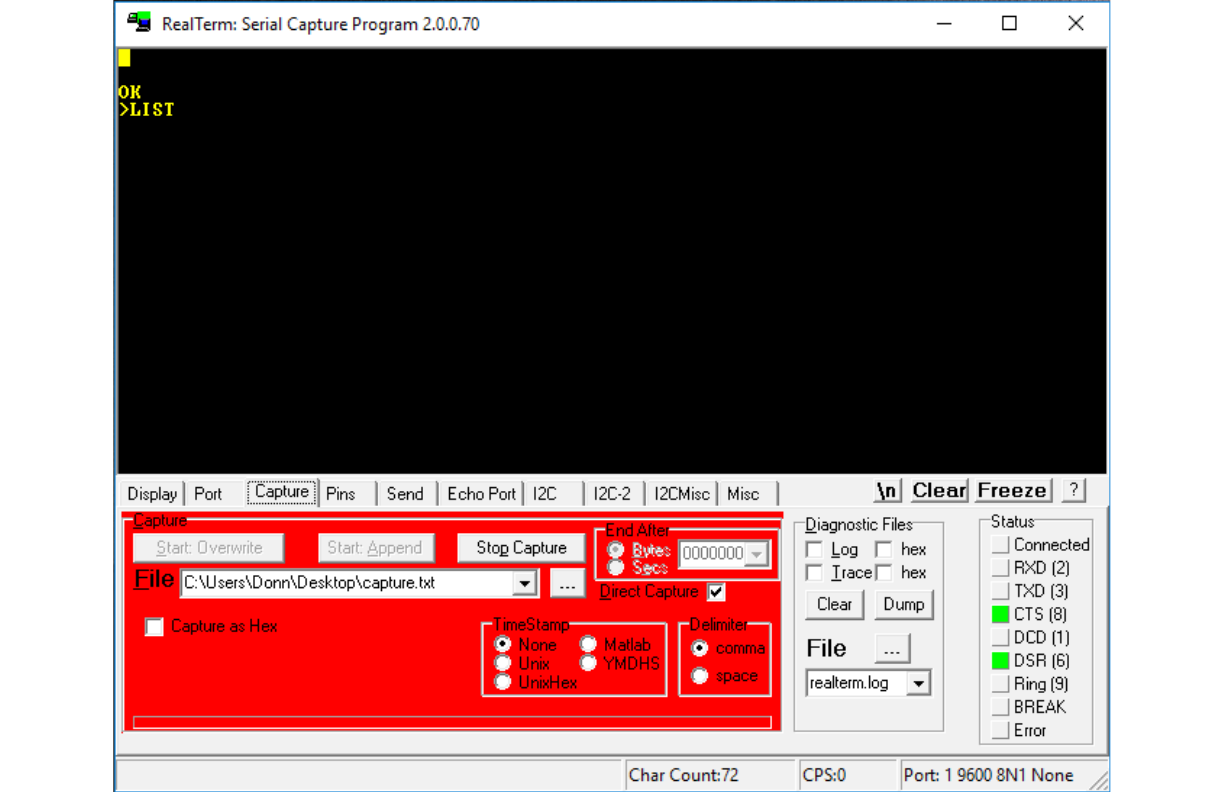The image size is (1224, 792).
Task: Select the Capture tab
Action: coord(282,492)
